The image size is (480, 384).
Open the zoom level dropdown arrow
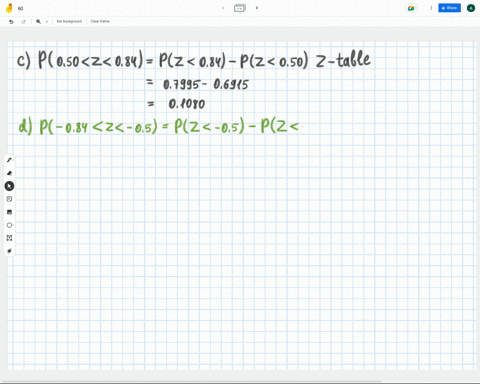(47, 22)
